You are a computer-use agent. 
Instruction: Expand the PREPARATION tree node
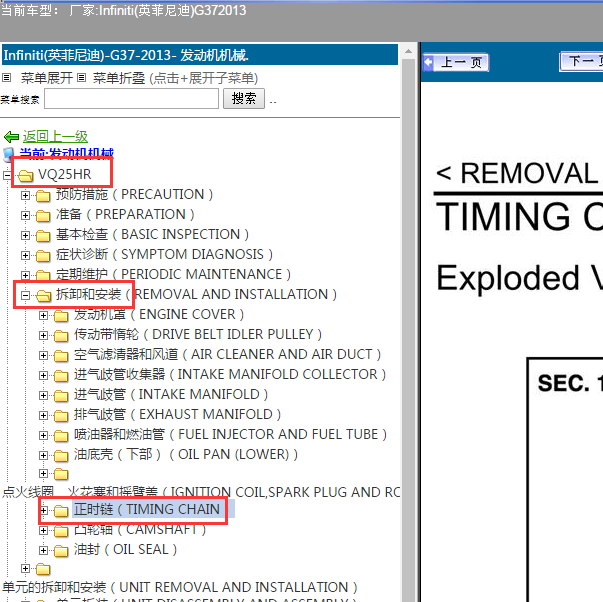click(25, 215)
